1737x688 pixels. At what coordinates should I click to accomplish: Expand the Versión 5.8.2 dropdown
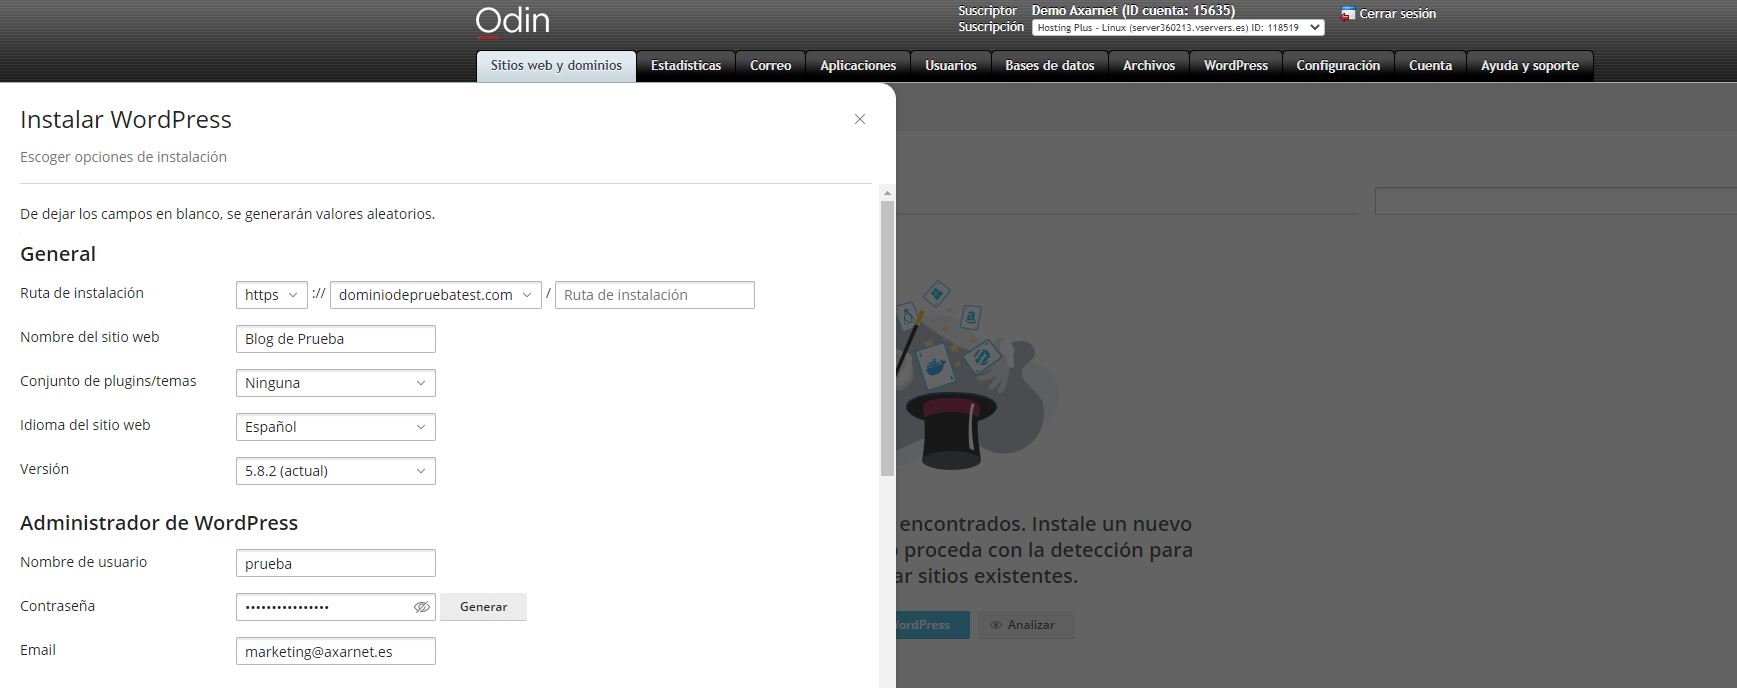click(x=335, y=471)
